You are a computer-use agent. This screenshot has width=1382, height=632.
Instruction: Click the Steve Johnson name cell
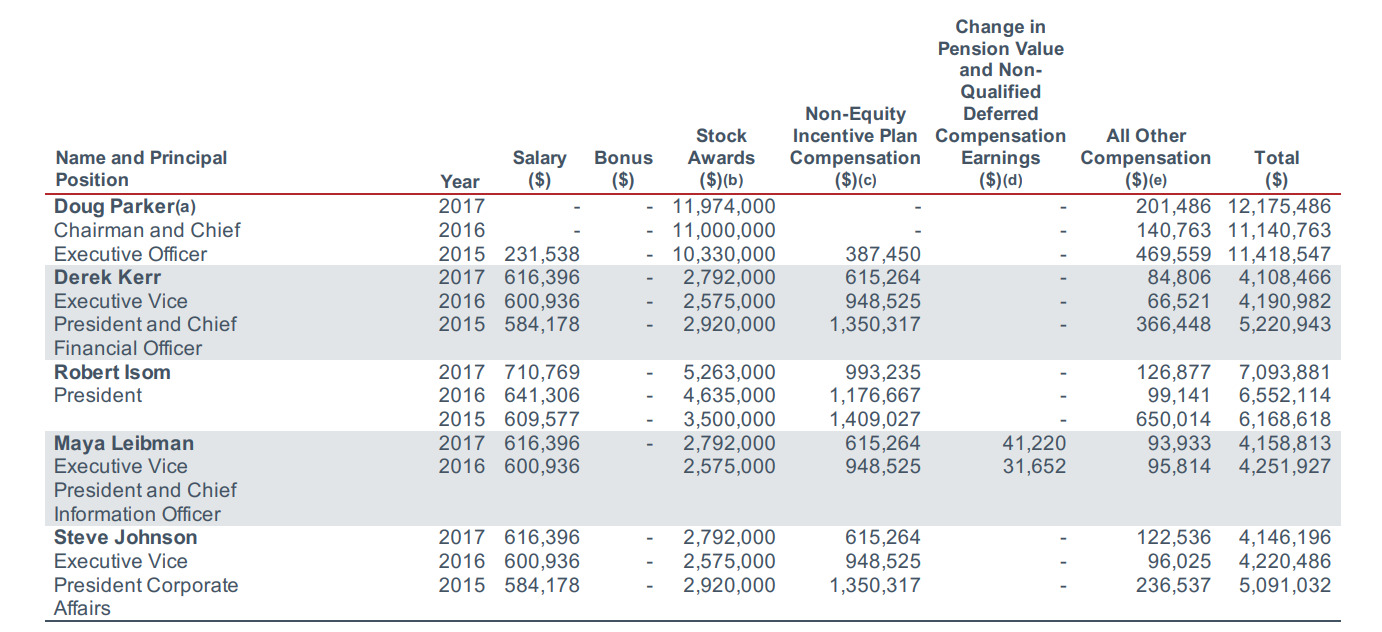tap(126, 538)
